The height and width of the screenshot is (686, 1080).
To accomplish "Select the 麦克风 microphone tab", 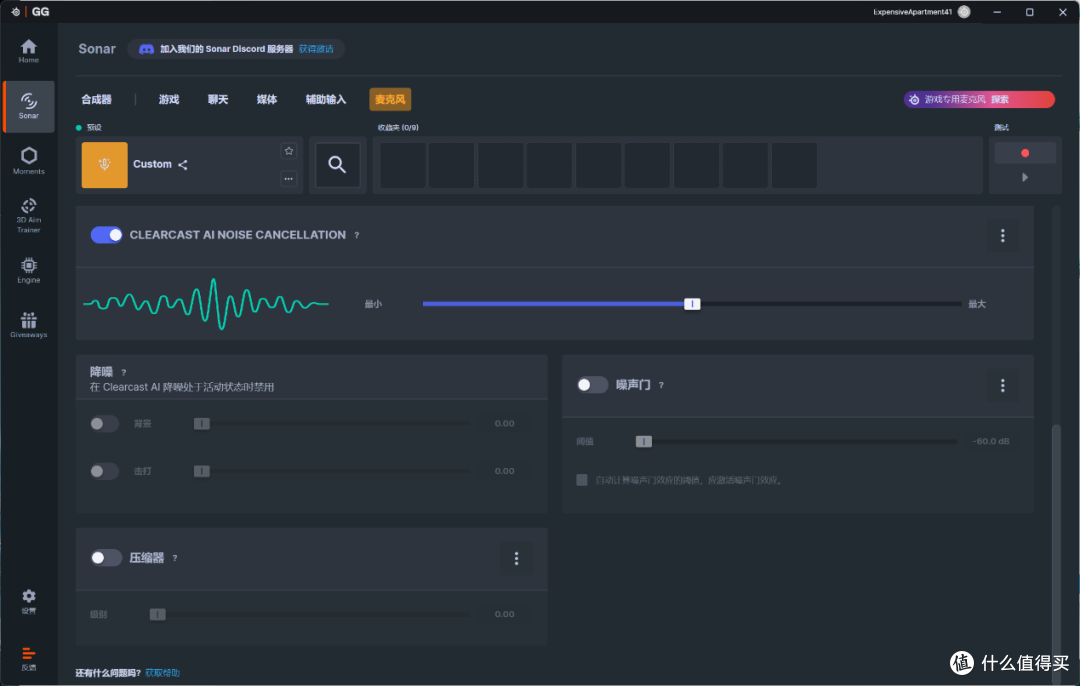I will coord(390,99).
